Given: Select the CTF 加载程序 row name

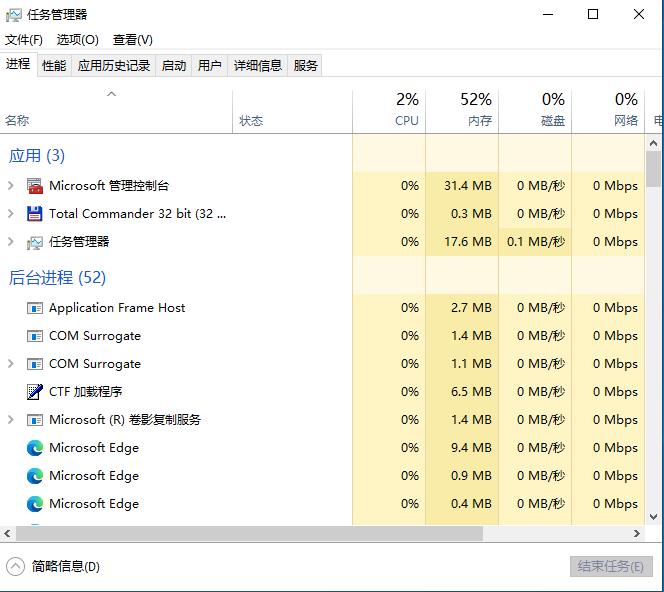Looking at the screenshot, I should click(x=86, y=392).
